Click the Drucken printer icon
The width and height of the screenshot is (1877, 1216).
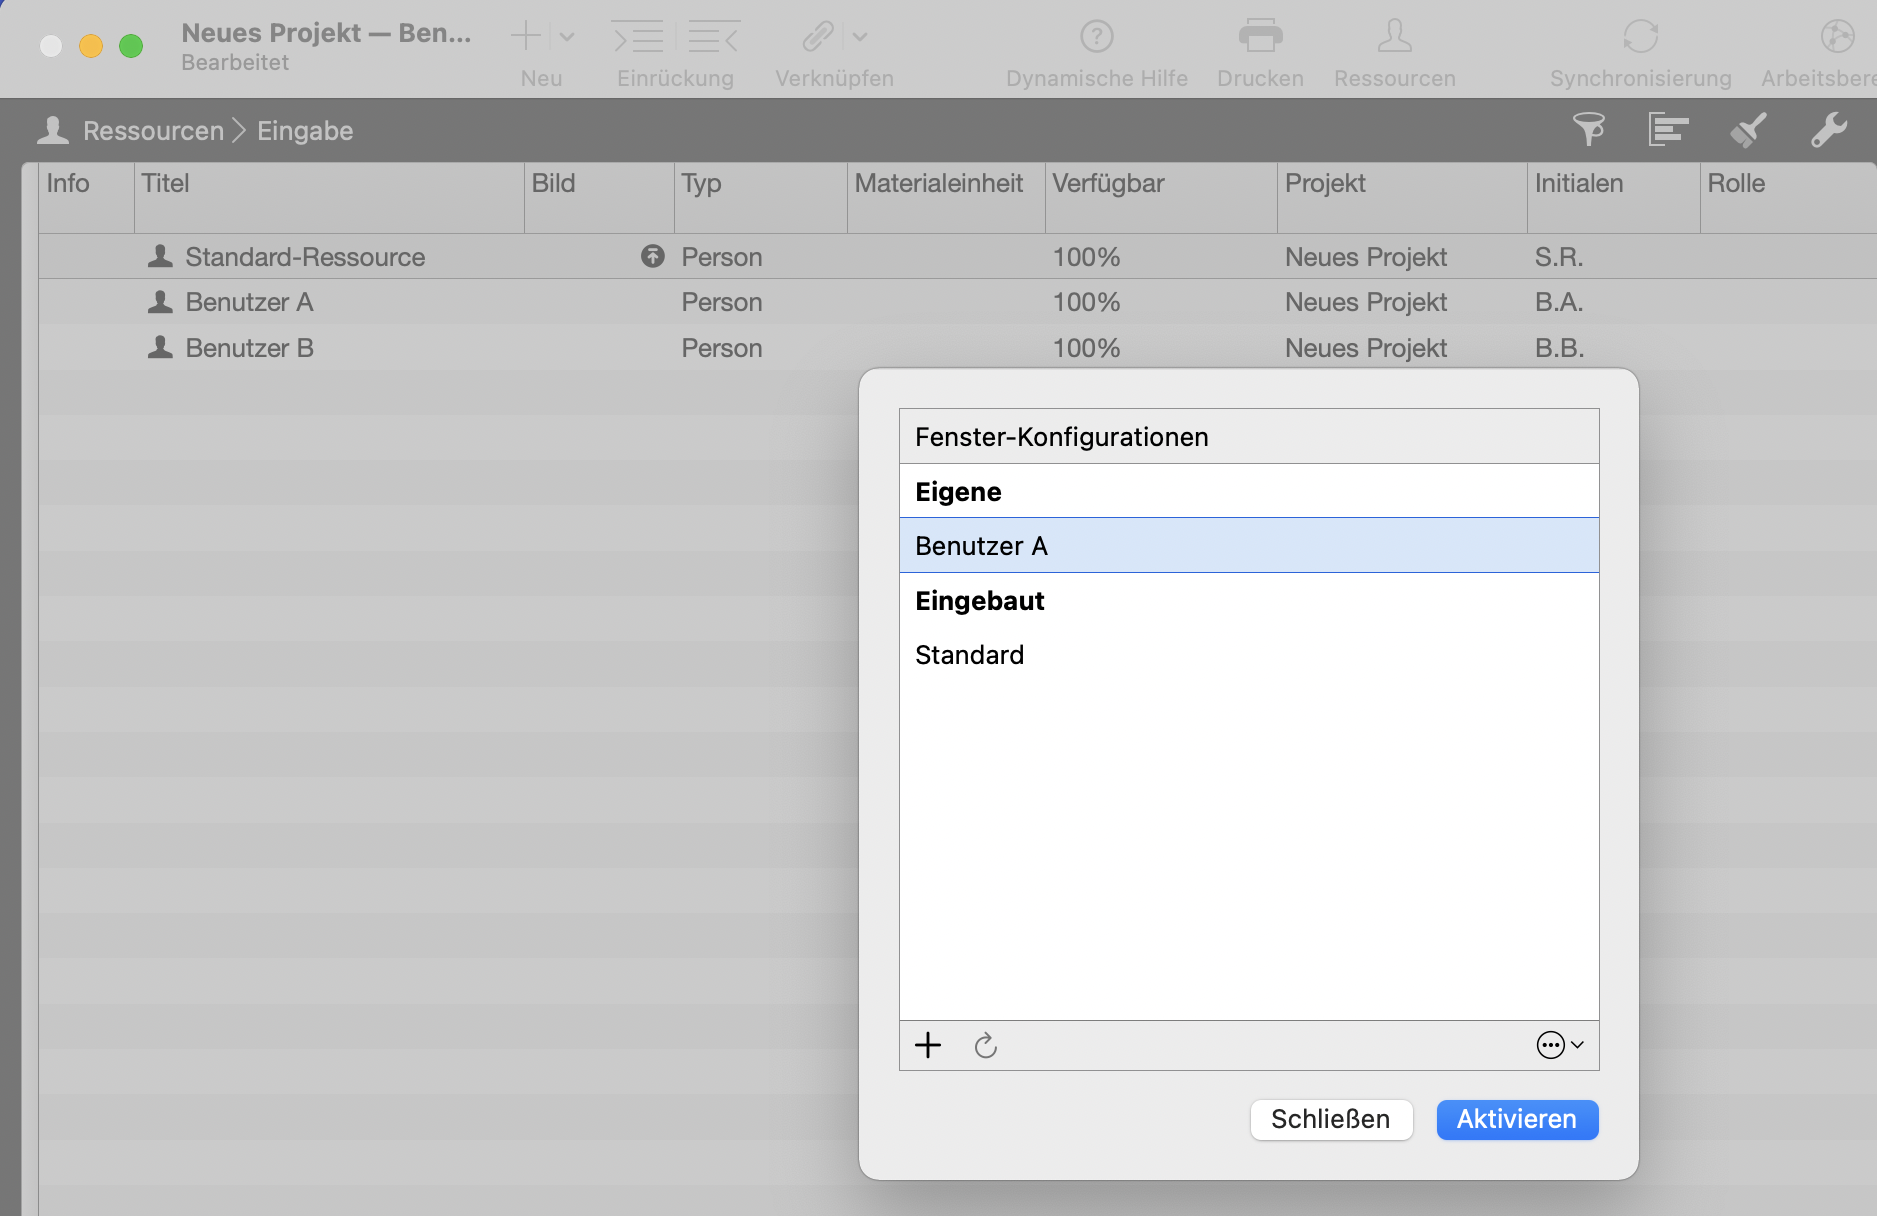pyautogui.click(x=1260, y=37)
